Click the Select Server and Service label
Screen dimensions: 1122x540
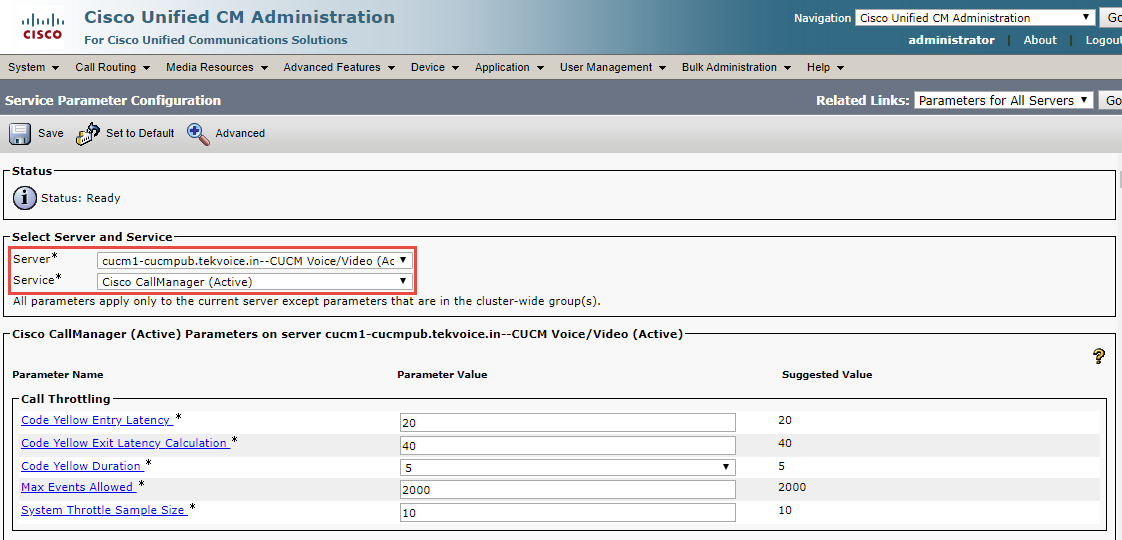[x=92, y=237]
